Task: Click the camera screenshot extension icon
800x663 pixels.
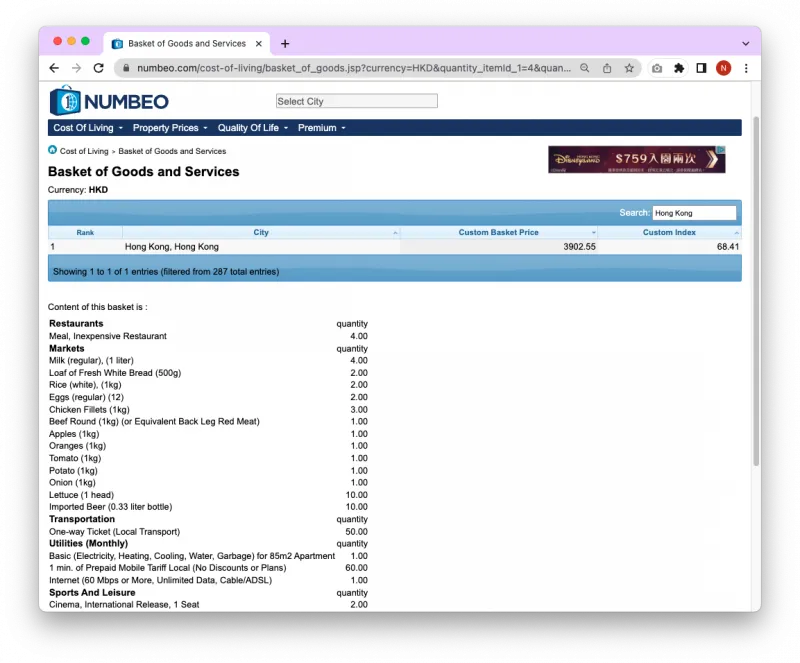Action: coord(657,68)
